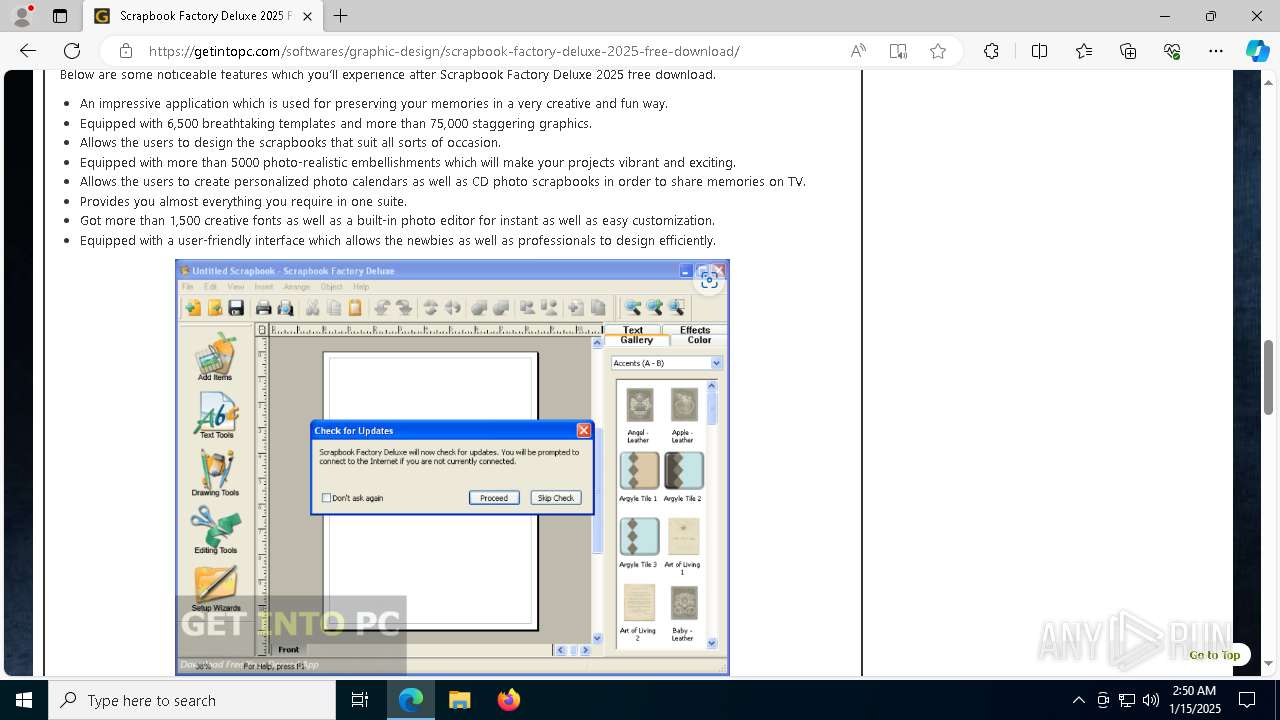Open volume control in system tray
This screenshot has width=1280, height=720.
pyautogui.click(x=1151, y=700)
